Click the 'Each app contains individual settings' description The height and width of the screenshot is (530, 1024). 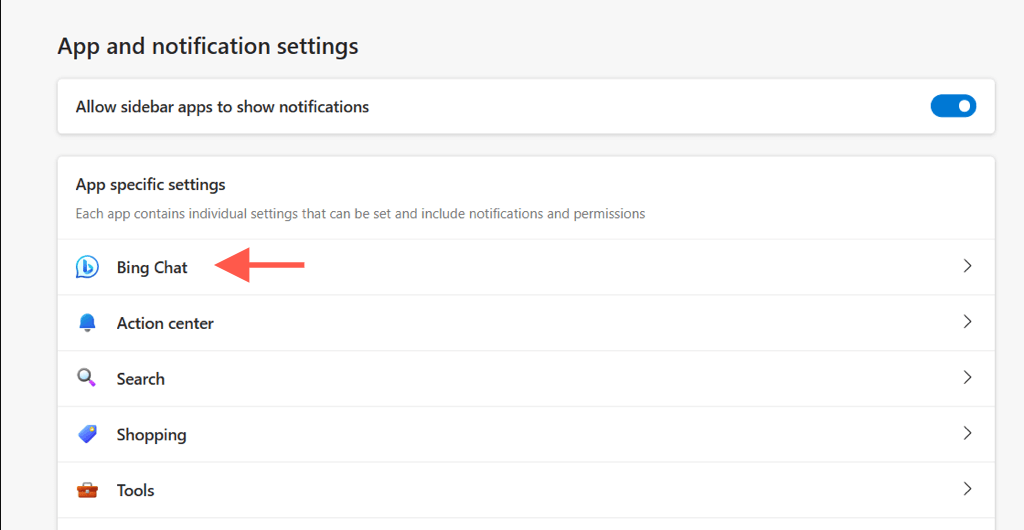tap(360, 213)
